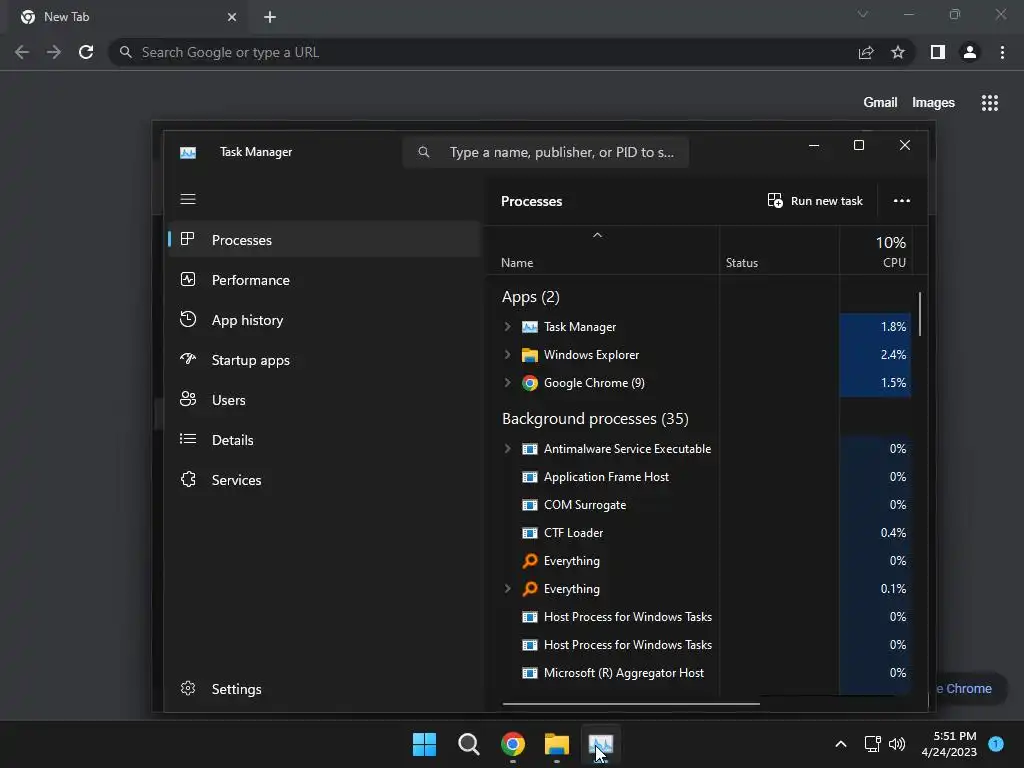Open the Images link in Chrome
Image resolution: width=1024 pixels, height=768 pixels.
[933, 103]
